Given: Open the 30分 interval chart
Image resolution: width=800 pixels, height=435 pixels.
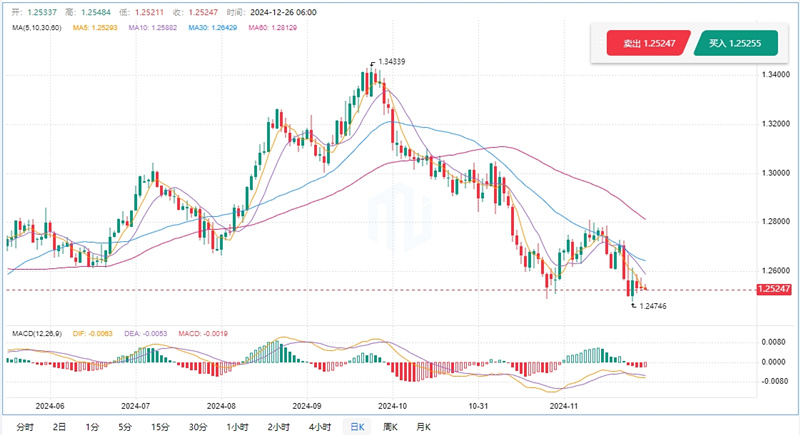Looking at the screenshot, I should click(197, 426).
